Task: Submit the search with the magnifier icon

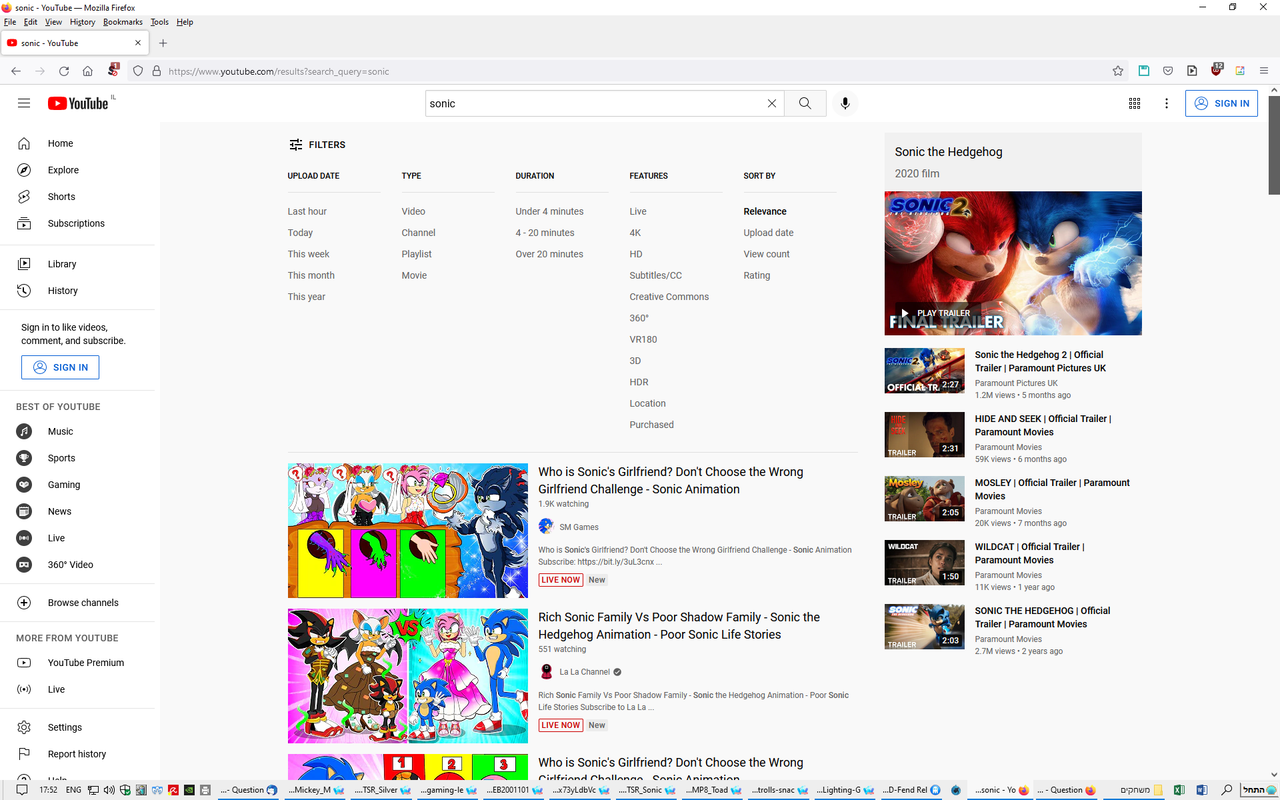Action: point(805,103)
